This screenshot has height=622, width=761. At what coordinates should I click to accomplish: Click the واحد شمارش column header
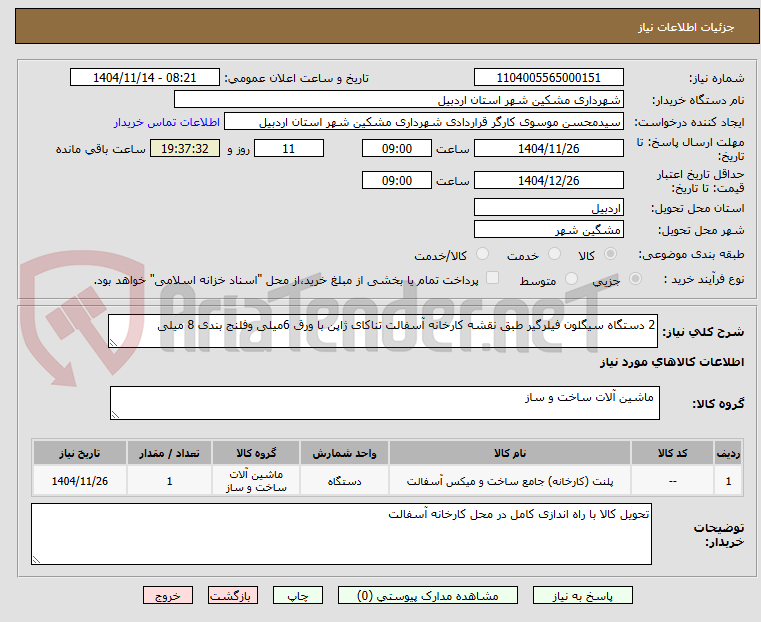pos(344,453)
